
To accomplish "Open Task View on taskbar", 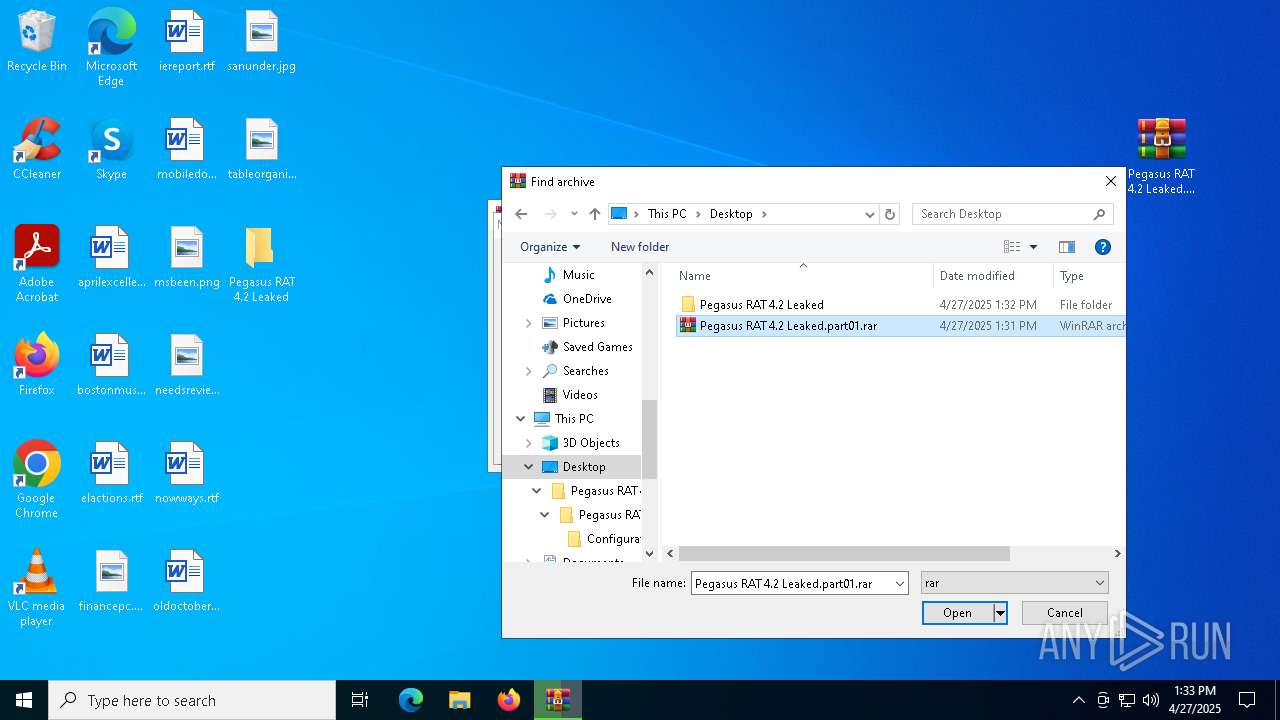I will (x=360, y=700).
